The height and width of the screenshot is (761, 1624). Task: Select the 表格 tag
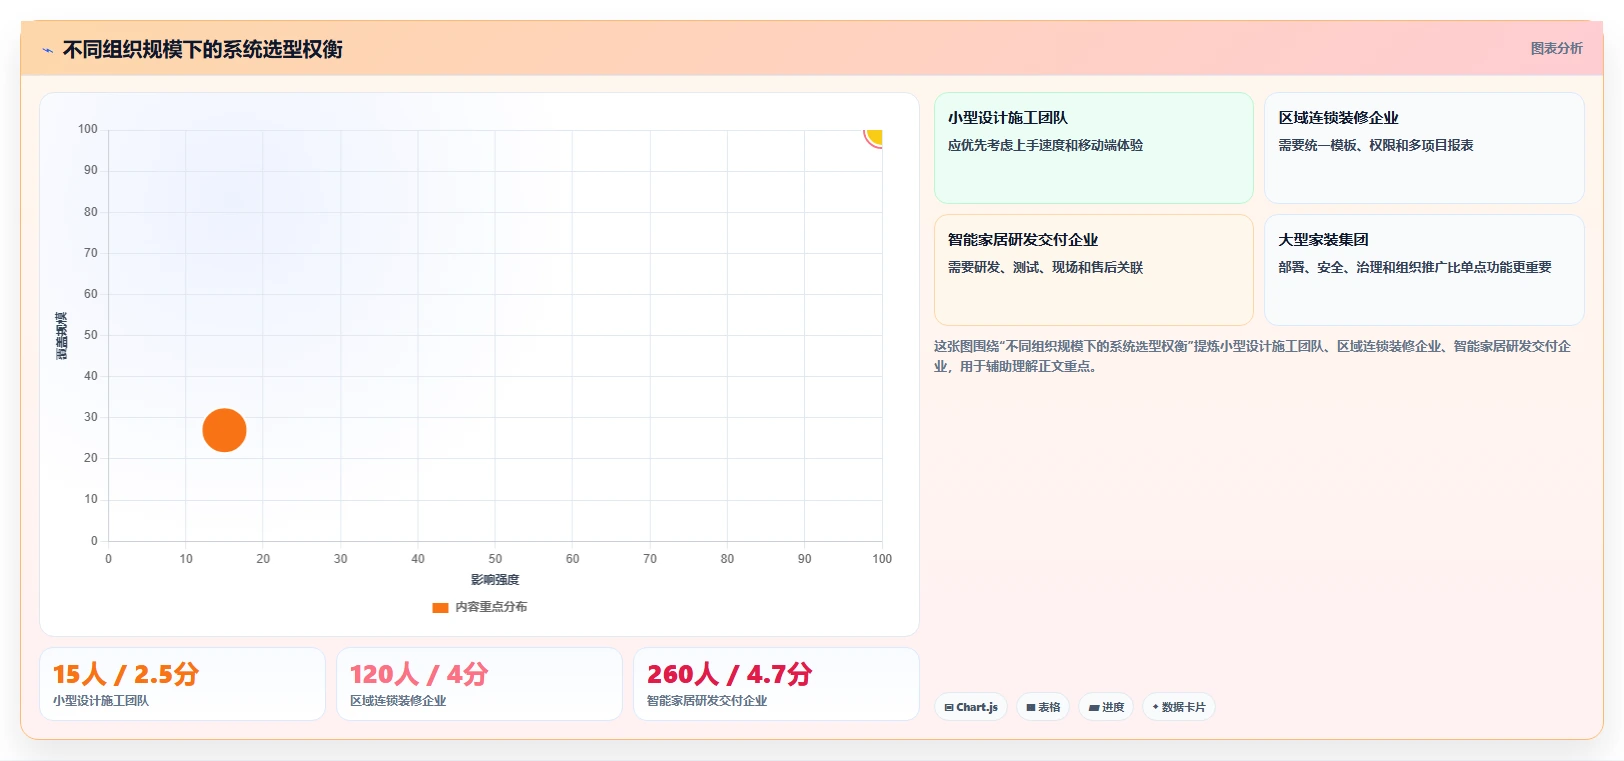tap(1043, 707)
